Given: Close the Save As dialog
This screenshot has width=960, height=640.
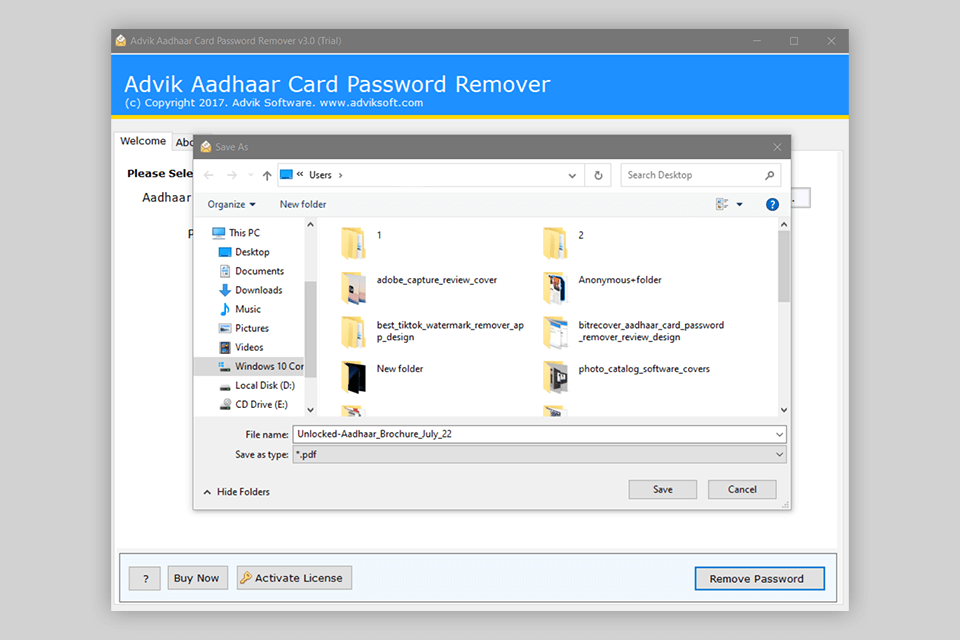Looking at the screenshot, I should coord(777,147).
